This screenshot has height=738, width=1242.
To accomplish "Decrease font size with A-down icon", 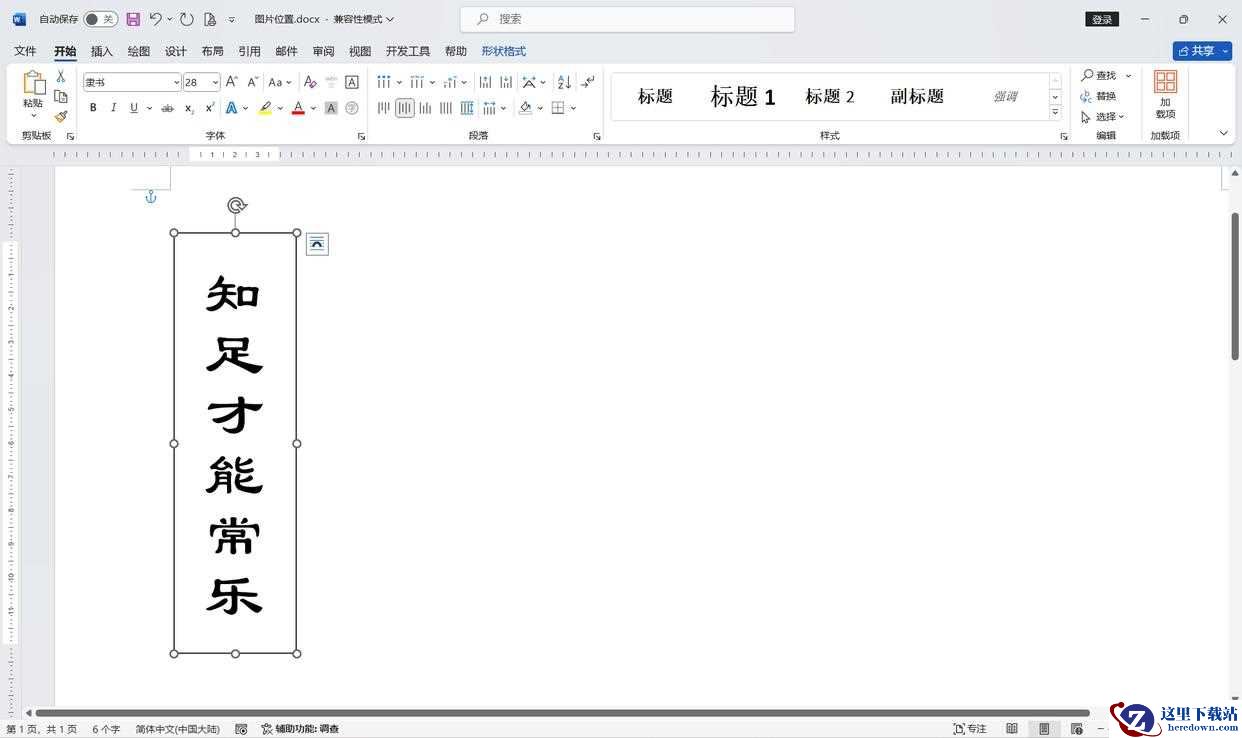I will click(253, 82).
